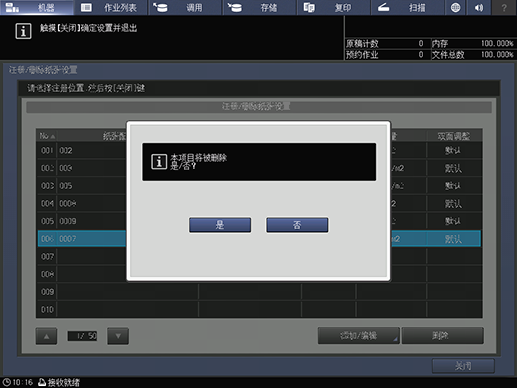Go to previous page with up arrow

pos(46,336)
